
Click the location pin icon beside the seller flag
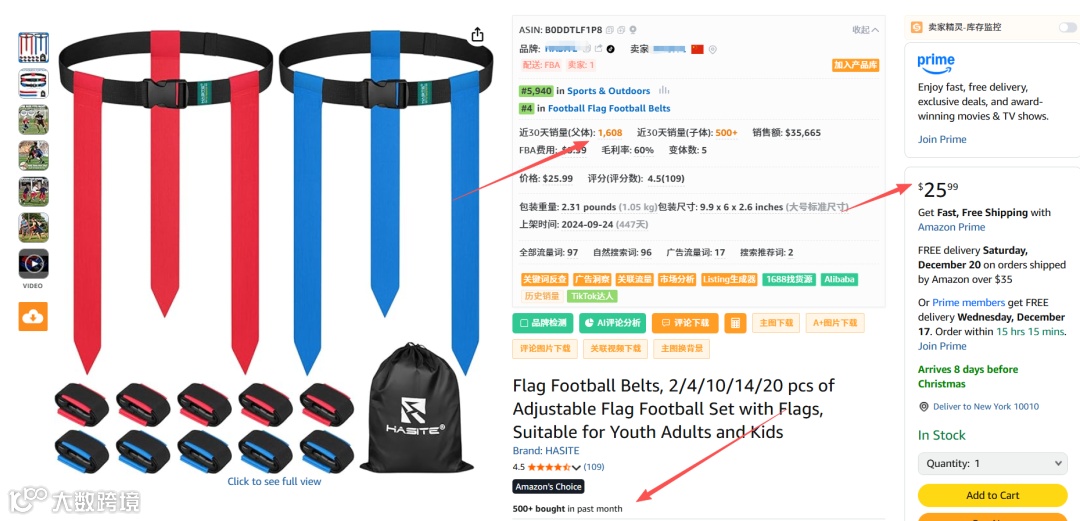coord(713,50)
